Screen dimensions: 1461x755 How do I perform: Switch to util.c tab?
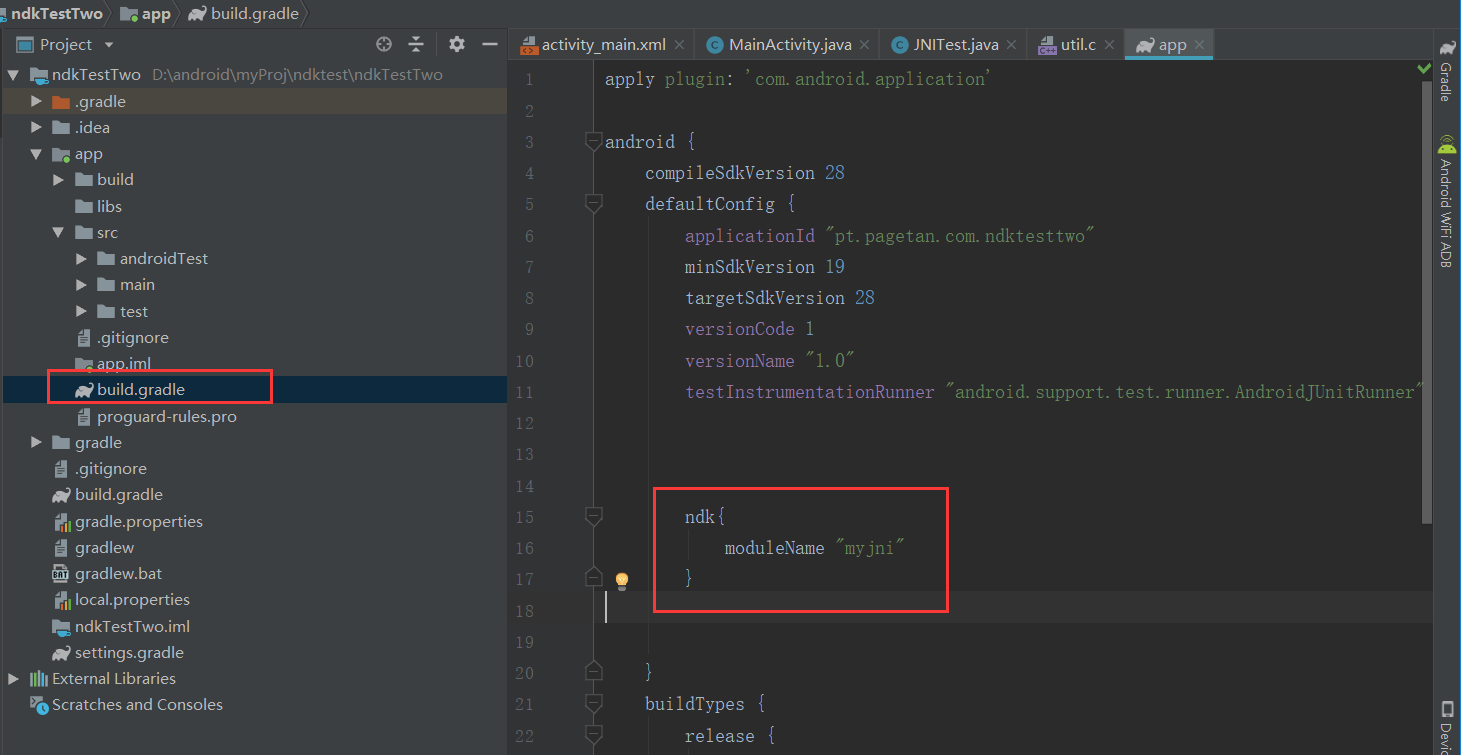click(1078, 45)
